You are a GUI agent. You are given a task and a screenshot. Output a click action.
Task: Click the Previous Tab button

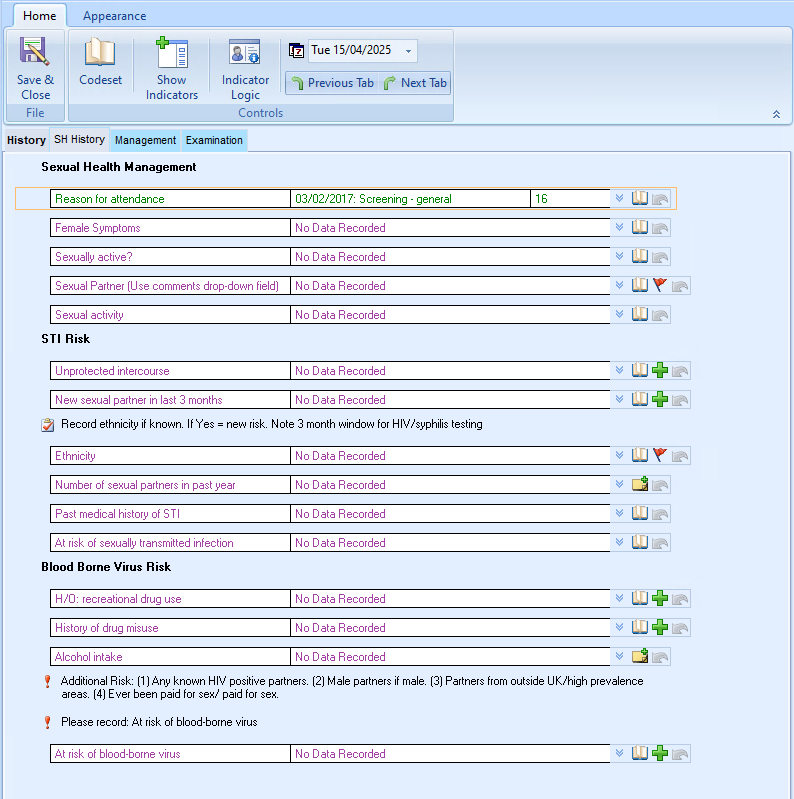332,83
